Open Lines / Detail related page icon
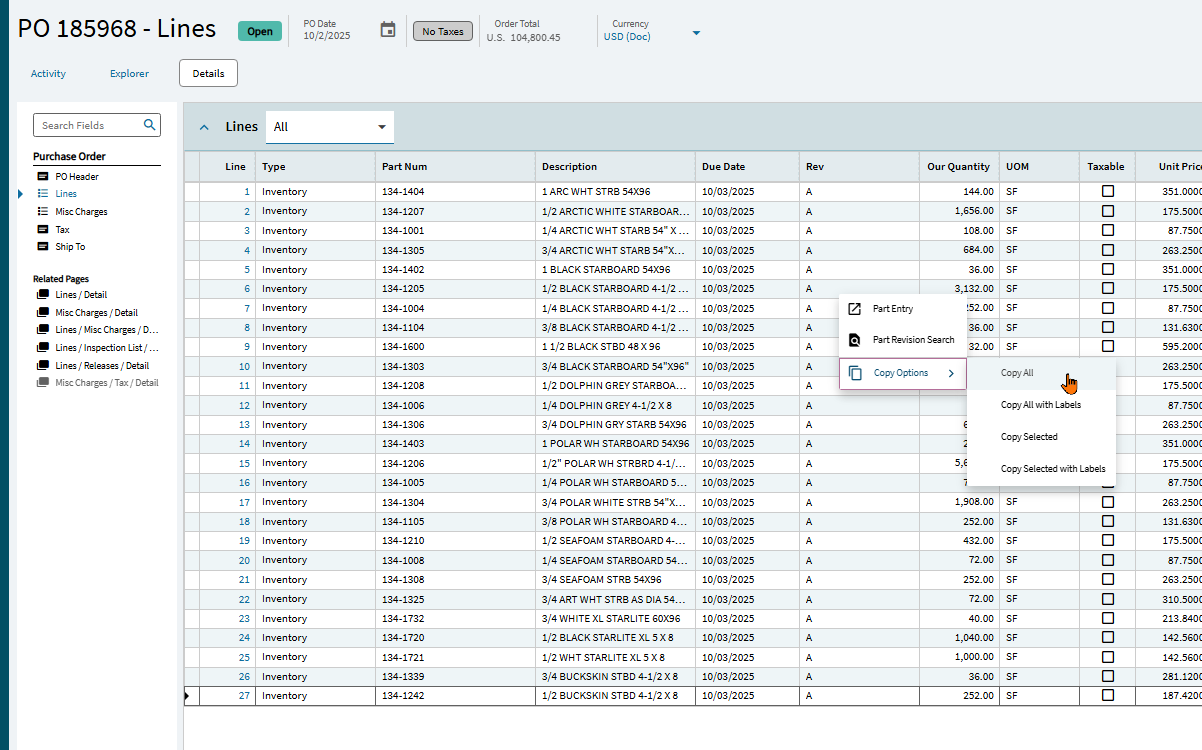This screenshot has width=1202, height=750. (x=43, y=295)
